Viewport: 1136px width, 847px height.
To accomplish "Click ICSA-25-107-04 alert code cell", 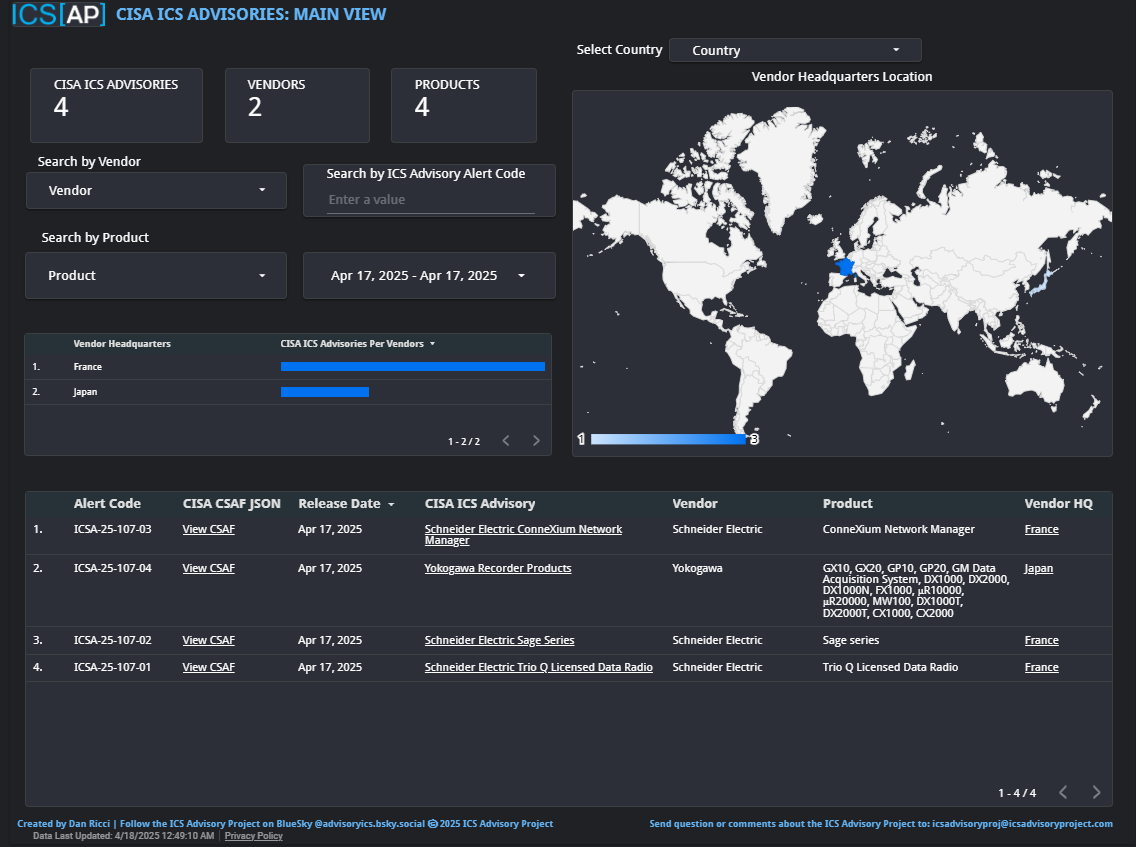I will click(112, 569).
